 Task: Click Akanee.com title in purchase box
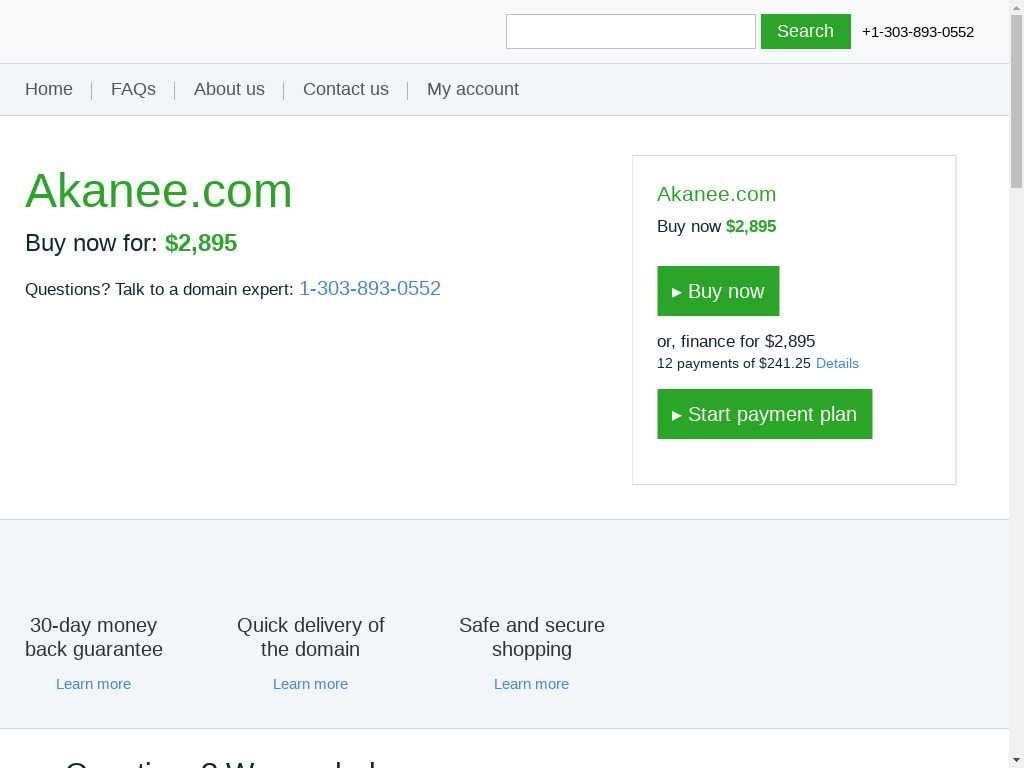[x=716, y=194]
